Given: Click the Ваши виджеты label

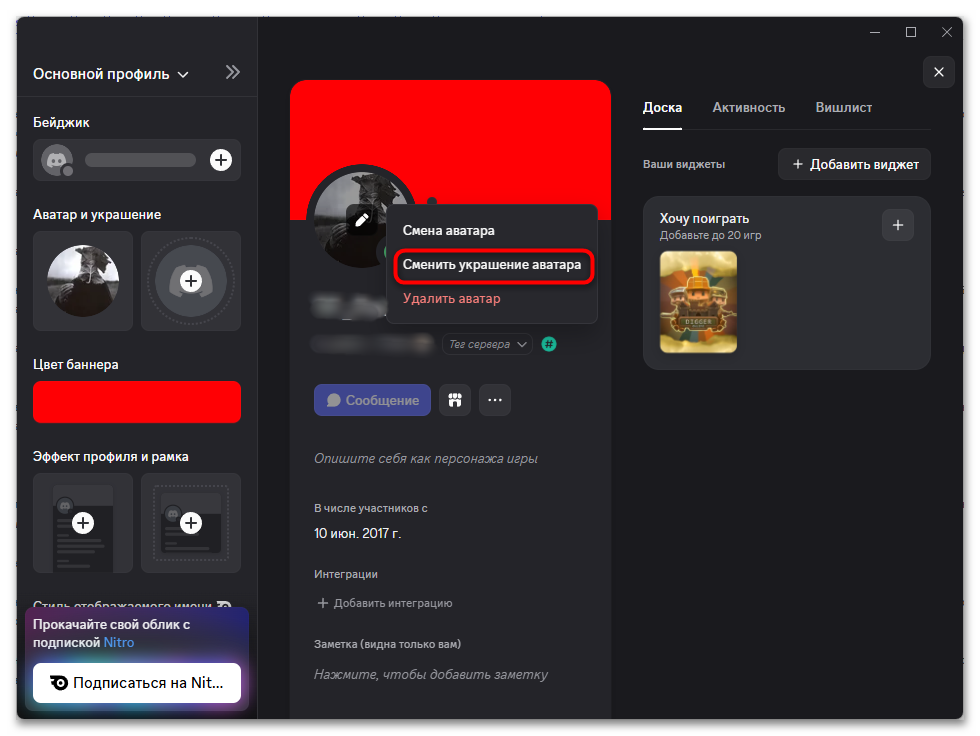Looking at the screenshot, I should pos(684,164).
